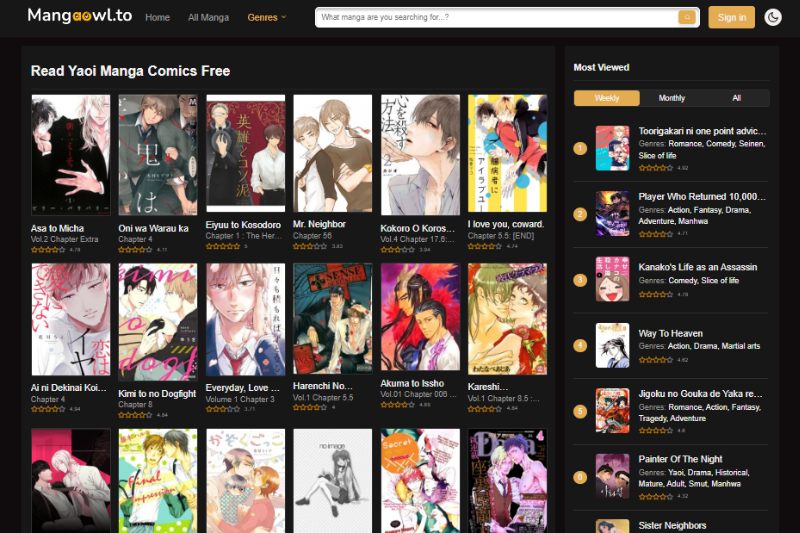This screenshot has height=533, width=800.
Task: Open Mr. Neighbor Chapter 56
Action: pos(312,236)
